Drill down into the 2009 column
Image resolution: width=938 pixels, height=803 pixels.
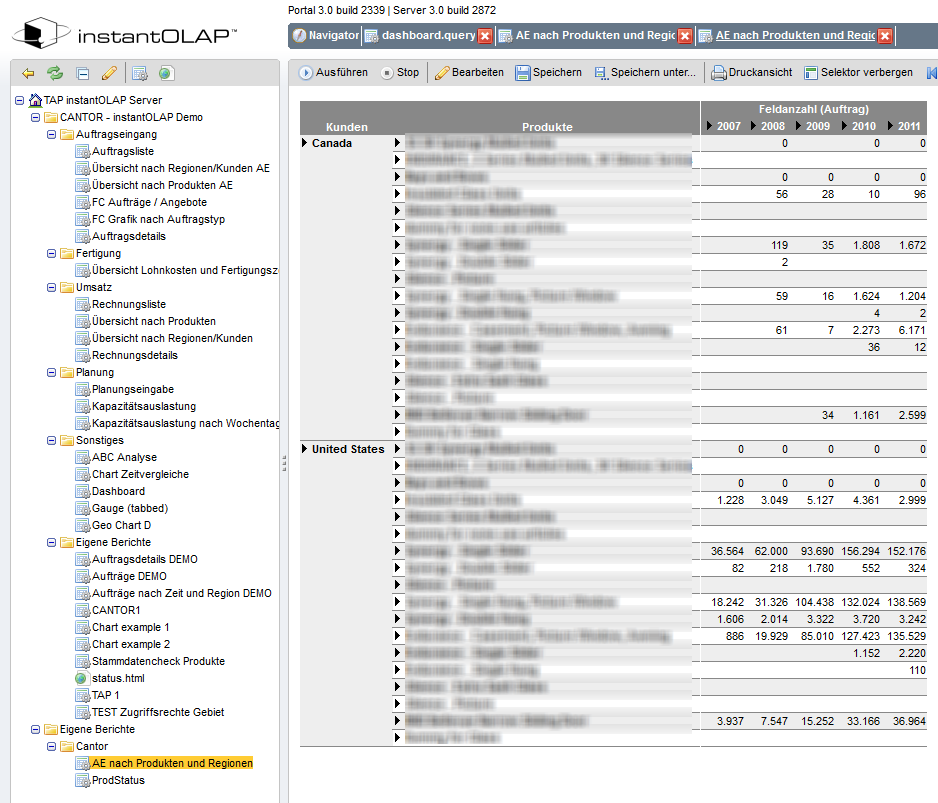click(x=798, y=126)
